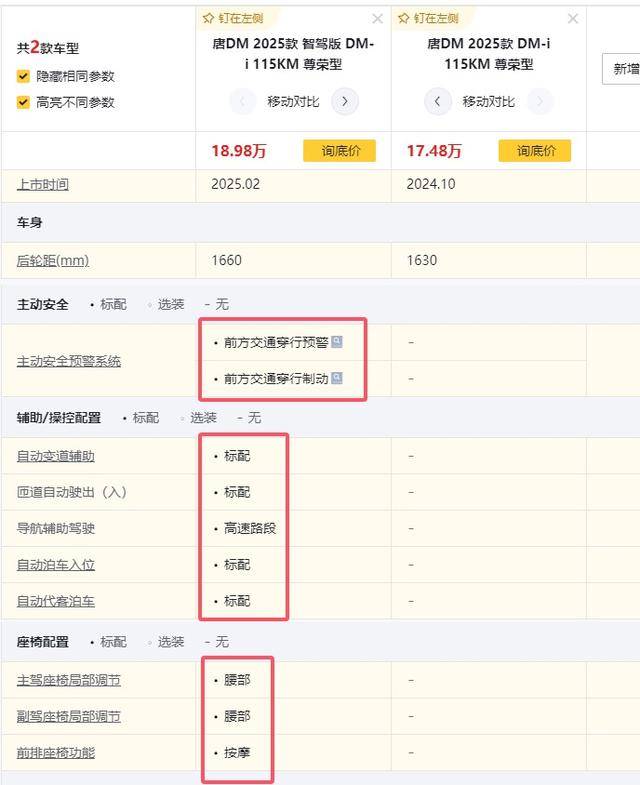Click the 18.98万 price
The height and width of the screenshot is (785, 640).
pos(239,151)
